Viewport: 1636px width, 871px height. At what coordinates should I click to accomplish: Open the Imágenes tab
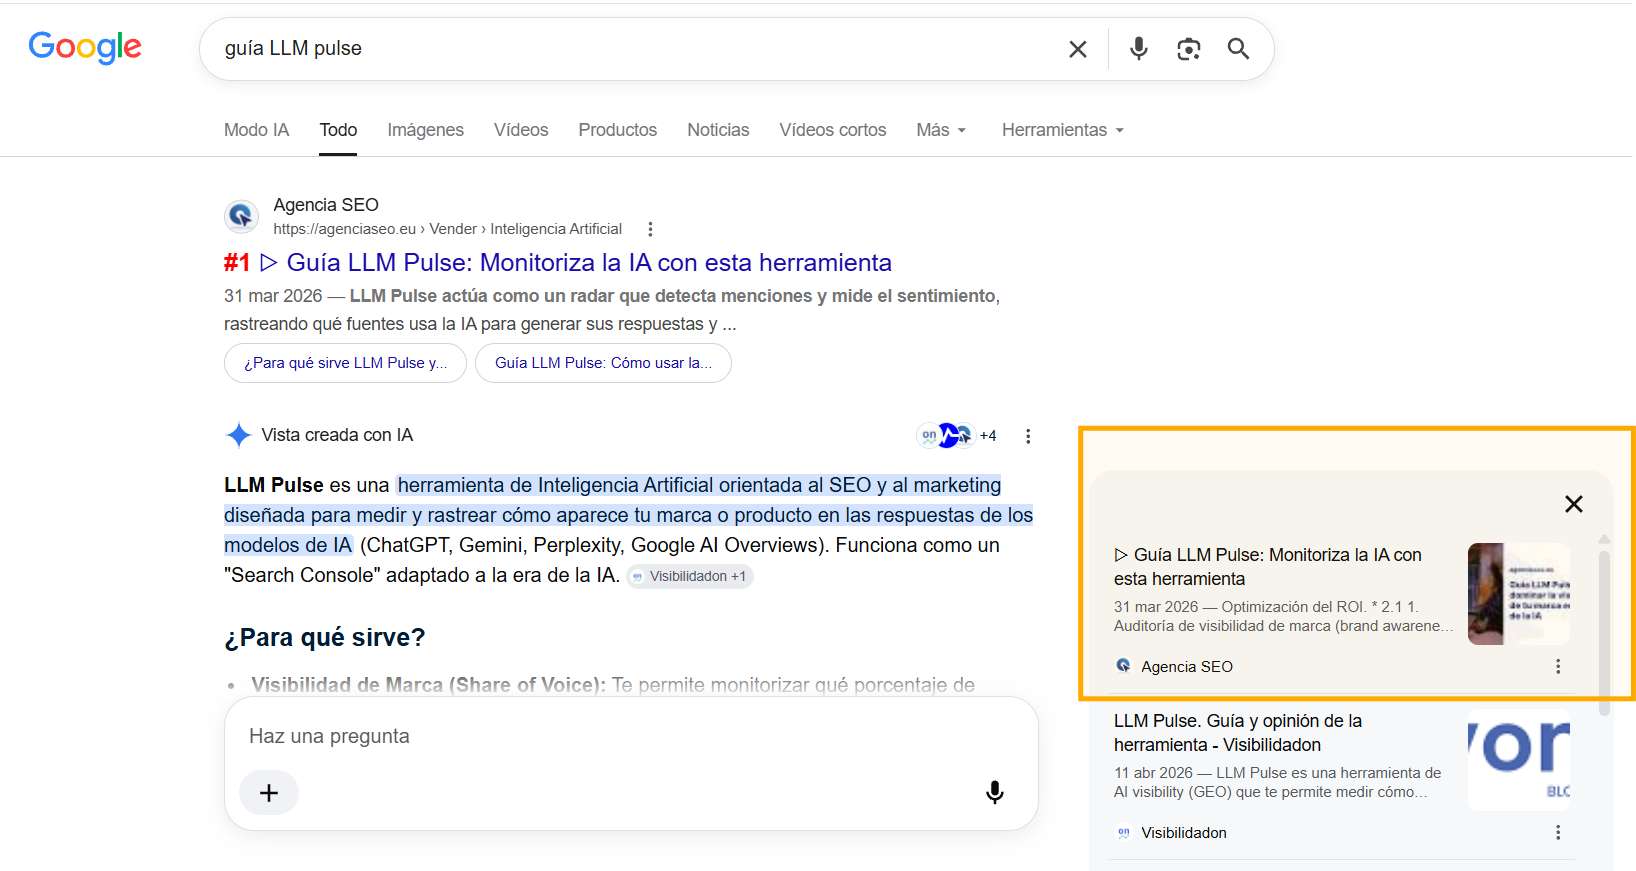[x=426, y=130]
